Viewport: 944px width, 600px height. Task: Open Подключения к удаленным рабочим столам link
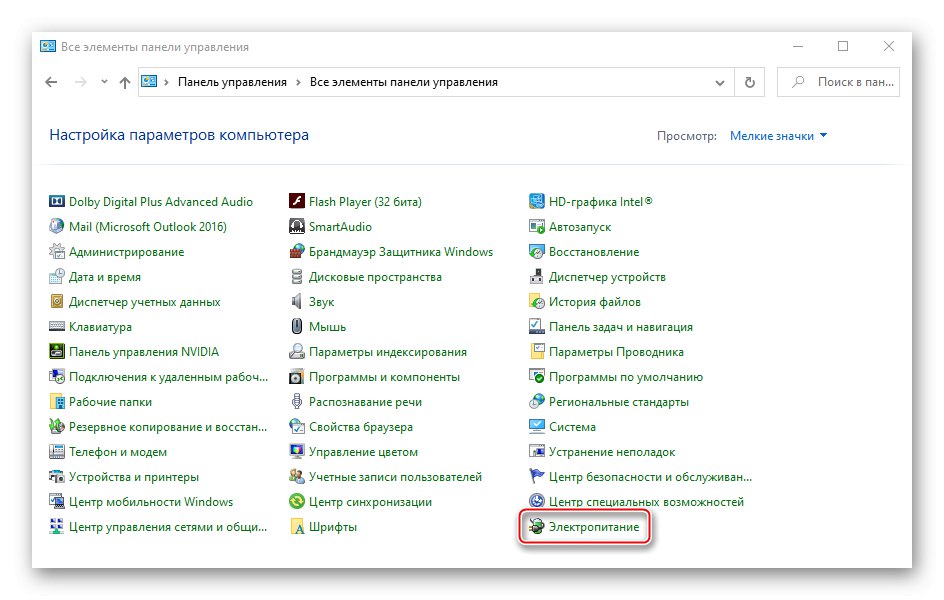coord(168,377)
